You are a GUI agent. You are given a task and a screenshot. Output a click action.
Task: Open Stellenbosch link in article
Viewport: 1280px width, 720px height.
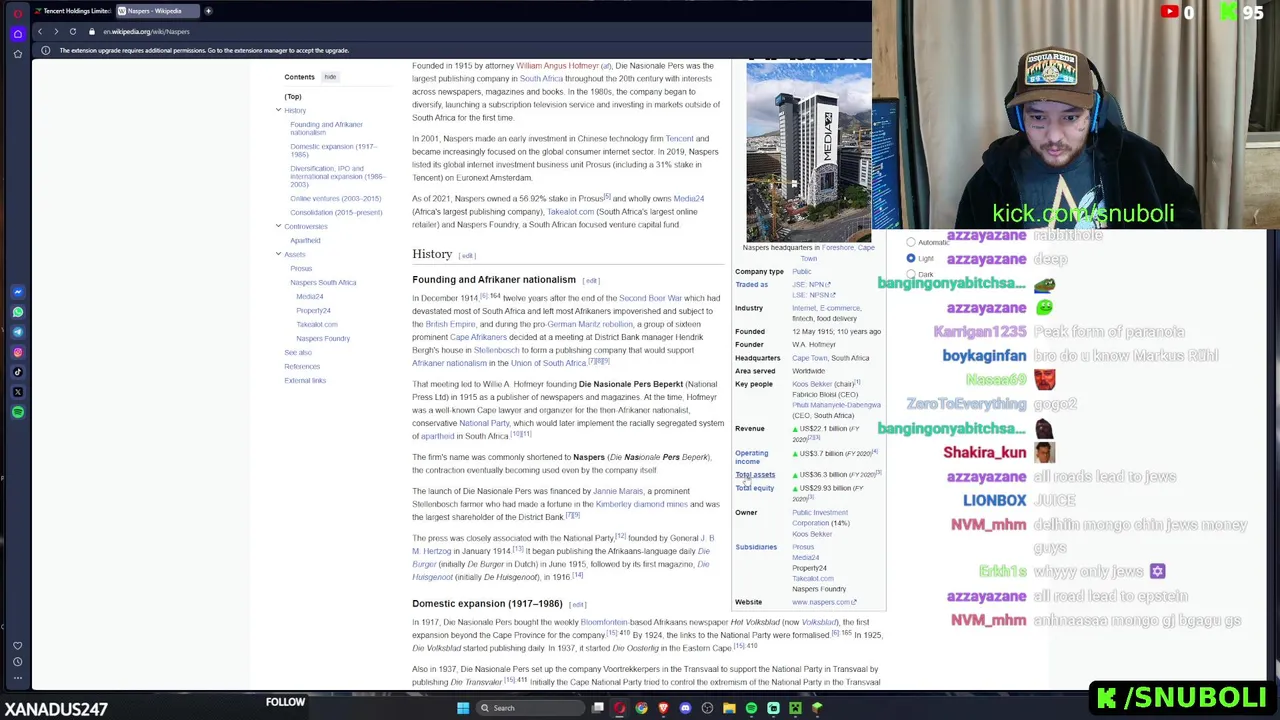(x=496, y=350)
